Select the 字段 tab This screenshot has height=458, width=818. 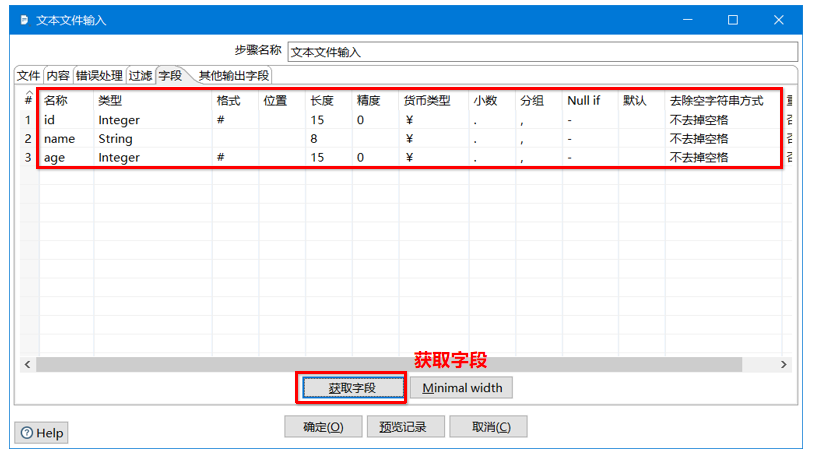(x=170, y=76)
